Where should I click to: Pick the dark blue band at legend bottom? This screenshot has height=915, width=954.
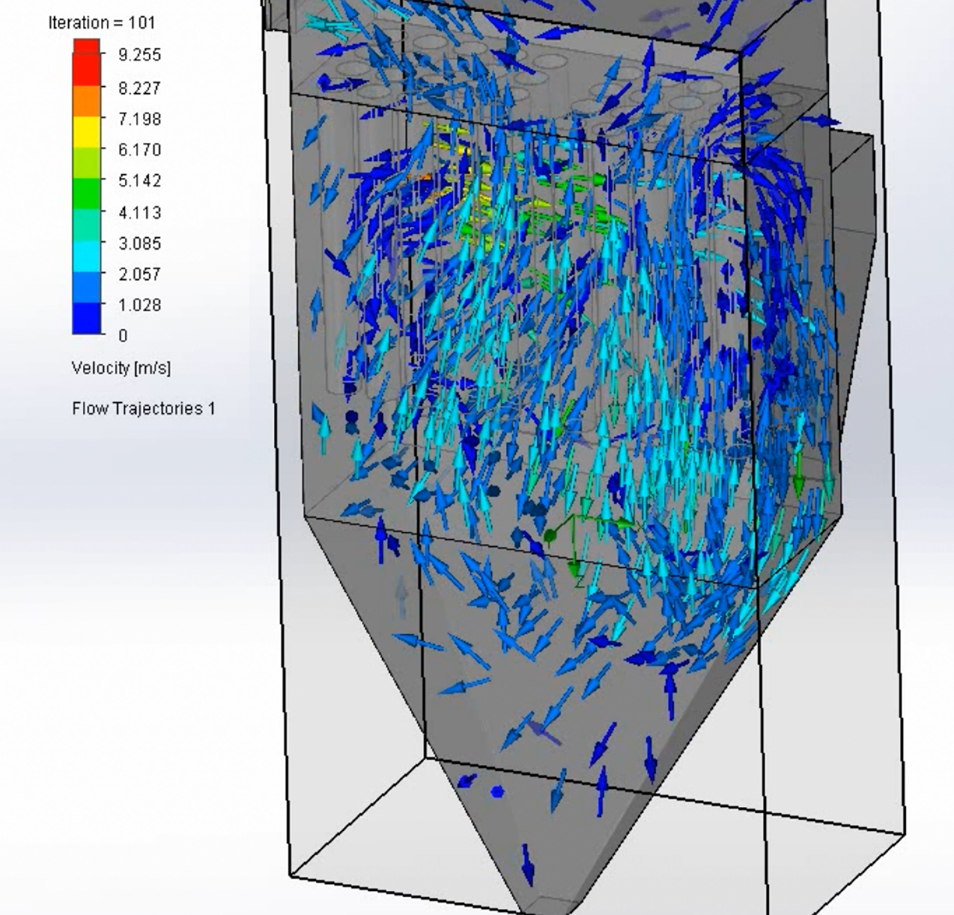click(x=86, y=320)
